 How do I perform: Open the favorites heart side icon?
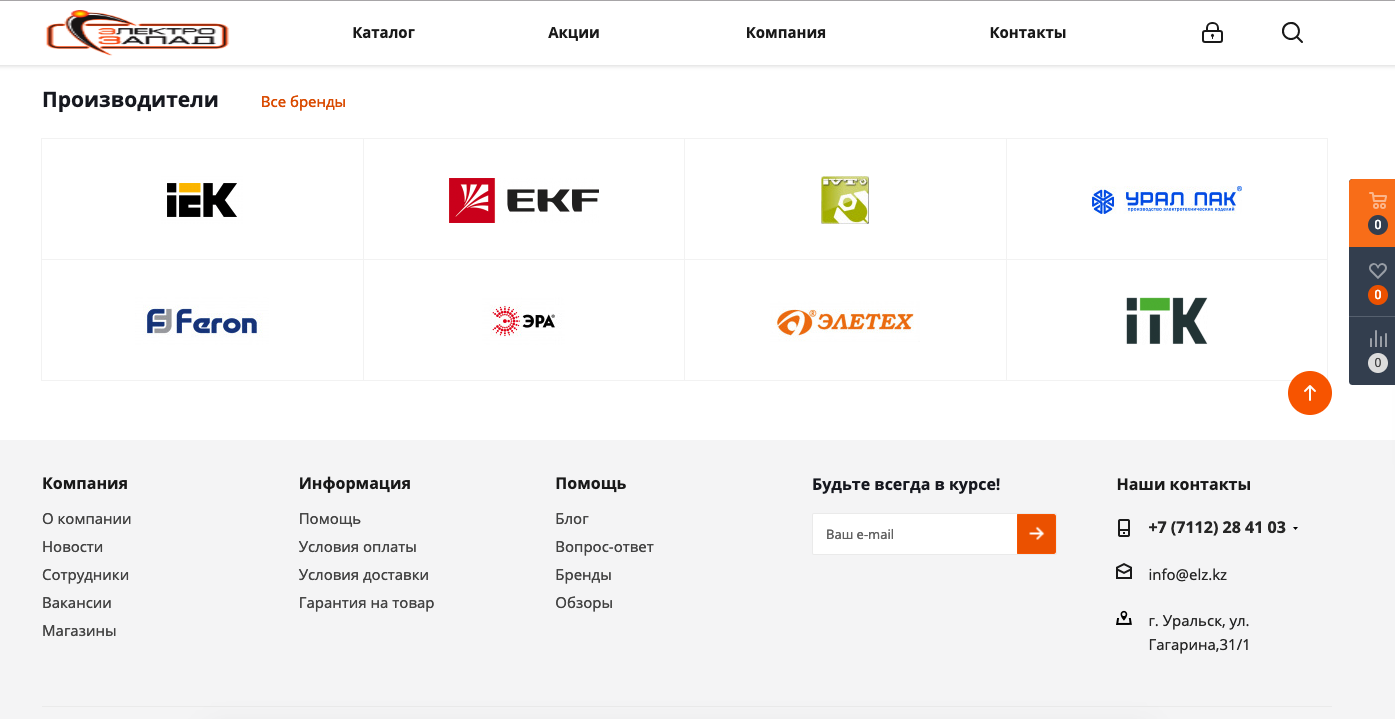click(x=1378, y=270)
